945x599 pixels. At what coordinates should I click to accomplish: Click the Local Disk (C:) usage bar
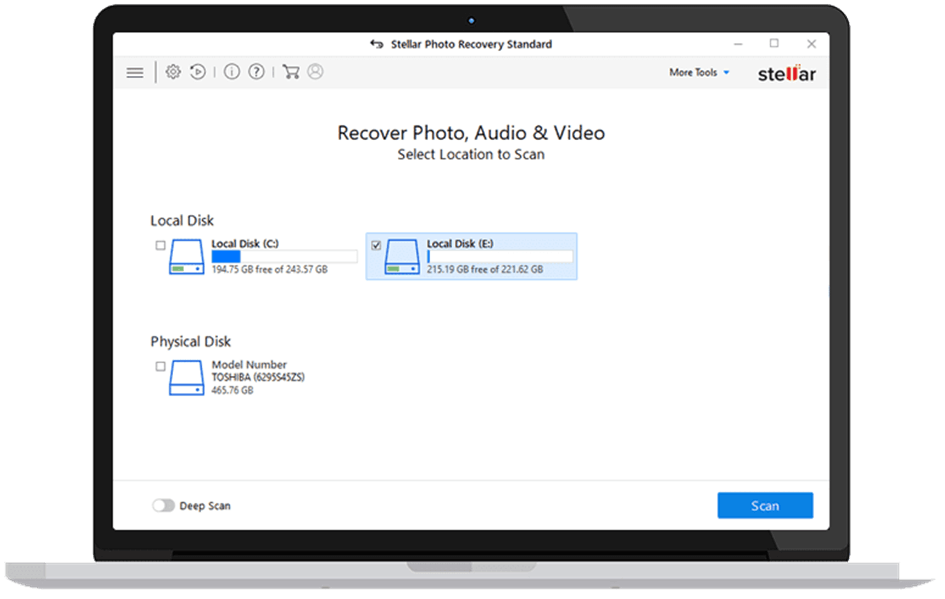coord(284,257)
